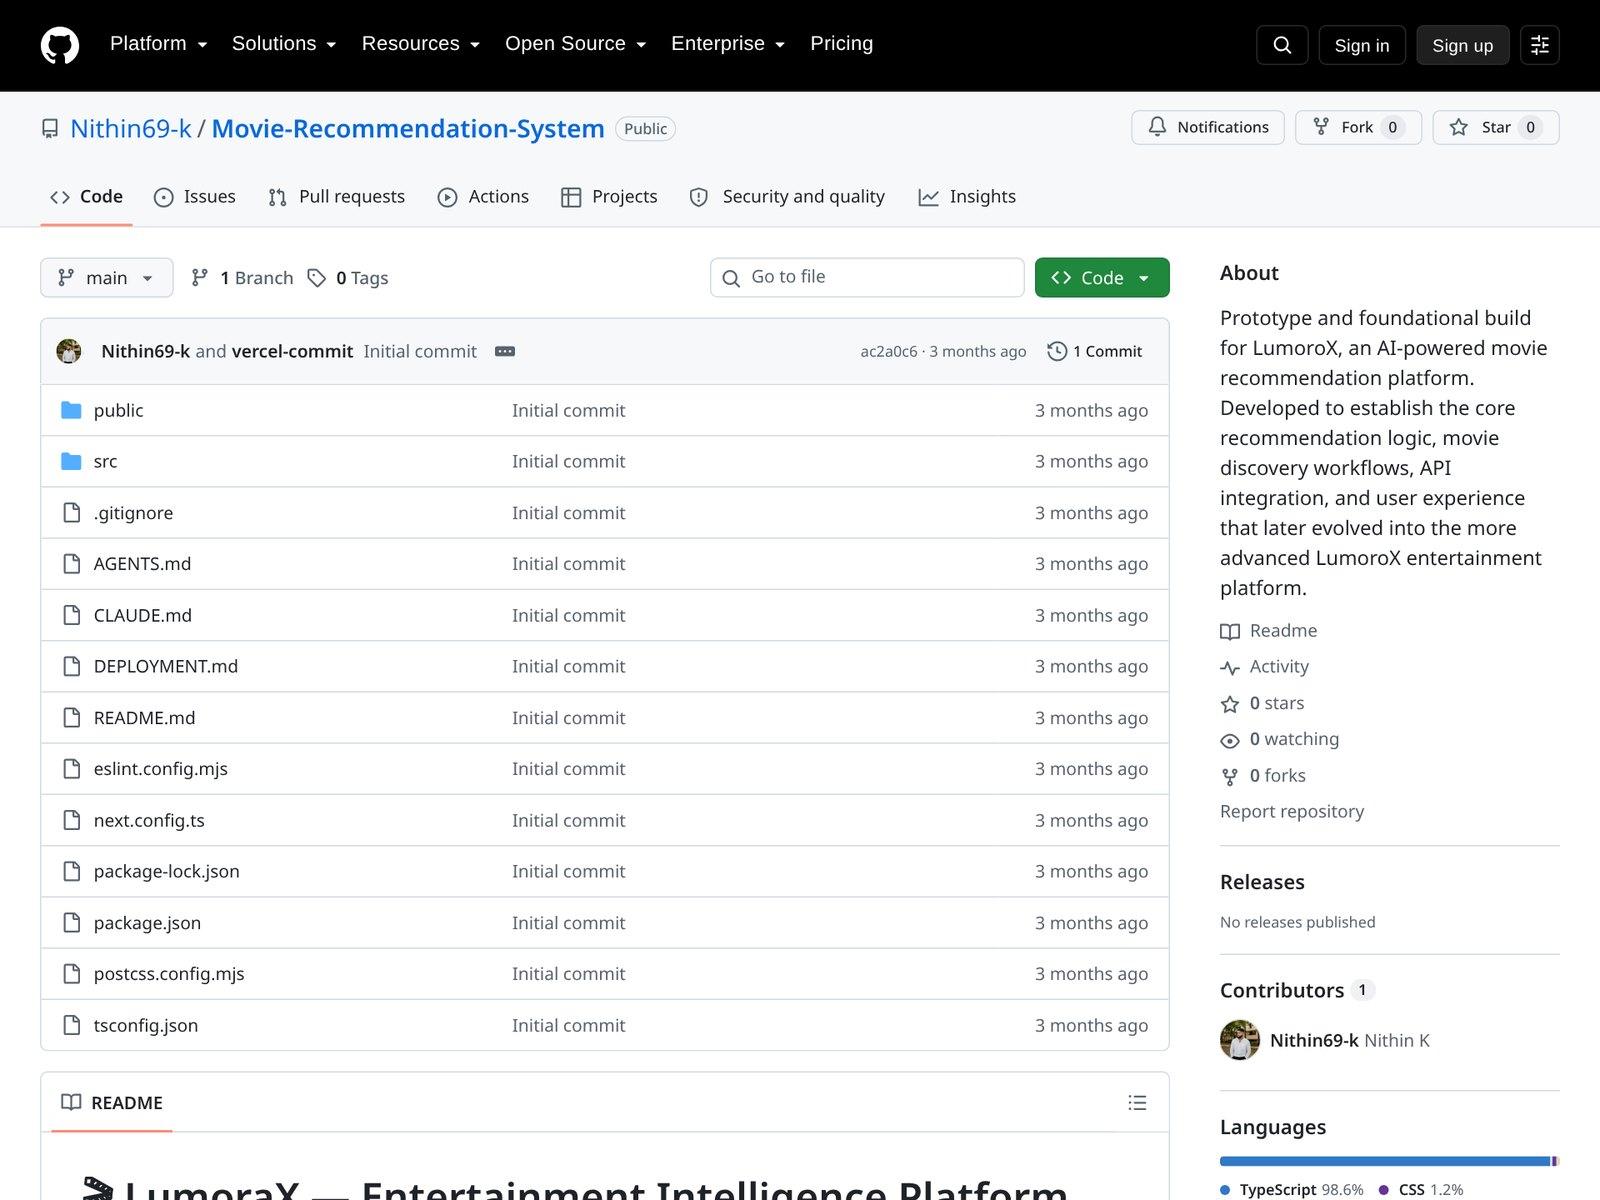The image size is (1600, 1200).
Task: Expand the main branch dropdown
Action: [107, 278]
